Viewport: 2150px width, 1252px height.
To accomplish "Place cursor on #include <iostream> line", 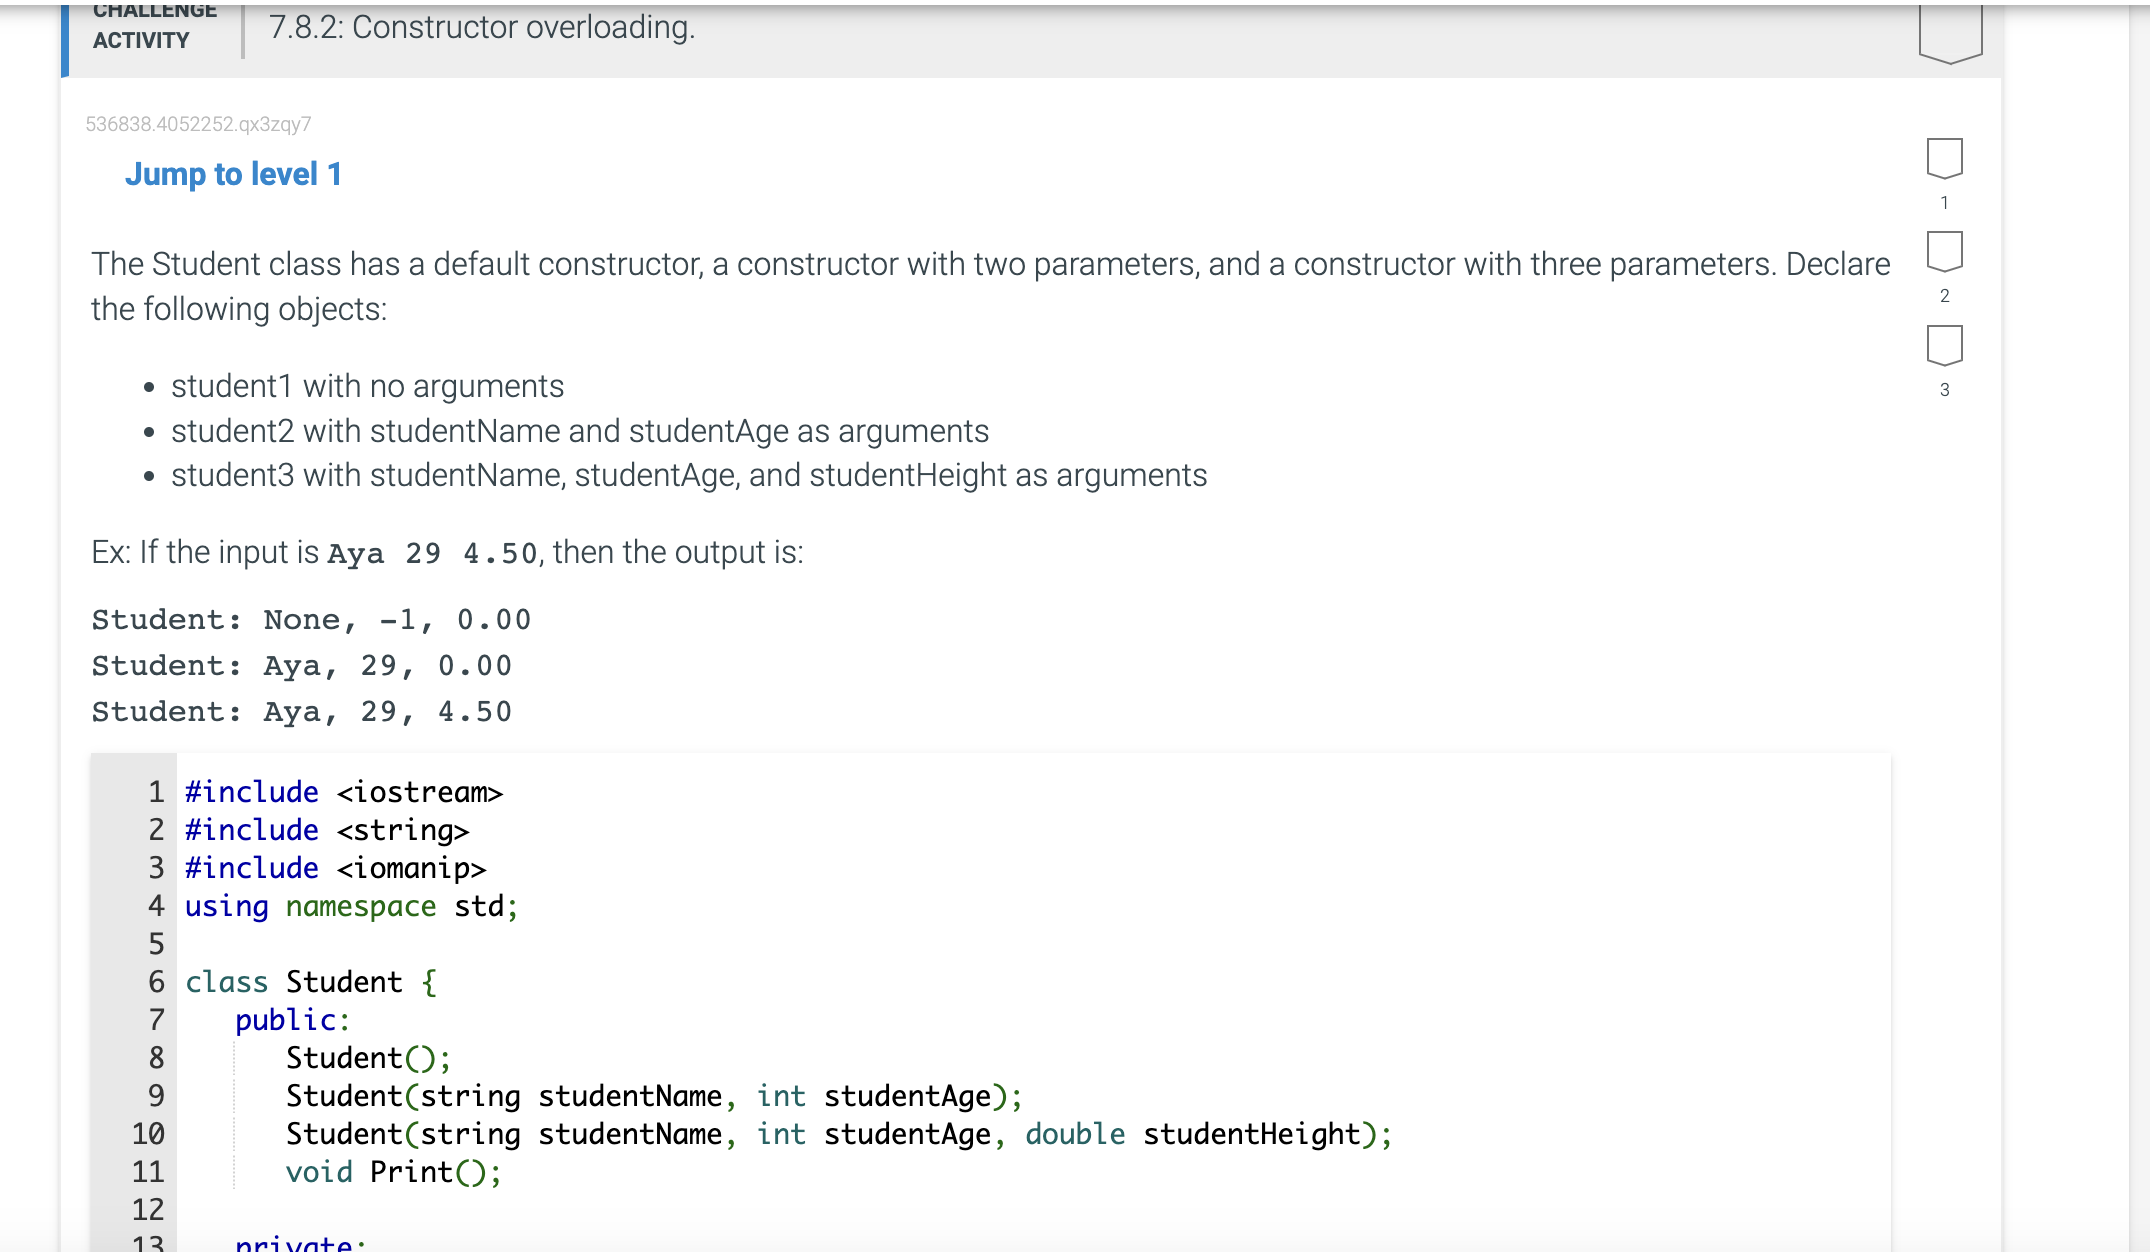I will 343,792.
